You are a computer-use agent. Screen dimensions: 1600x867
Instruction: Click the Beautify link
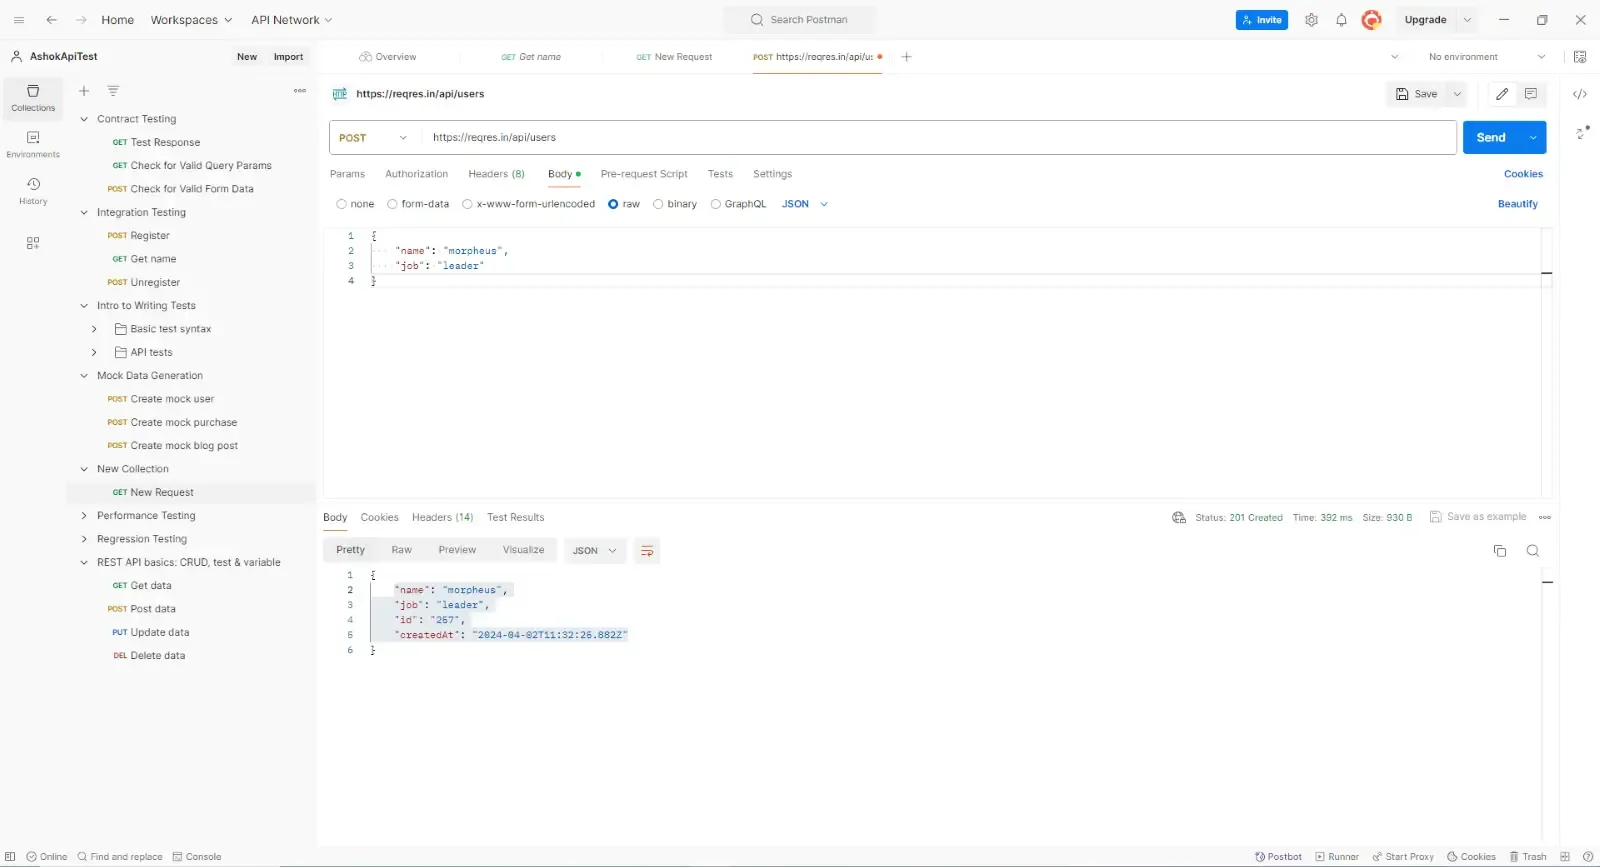click(1517, 204)
